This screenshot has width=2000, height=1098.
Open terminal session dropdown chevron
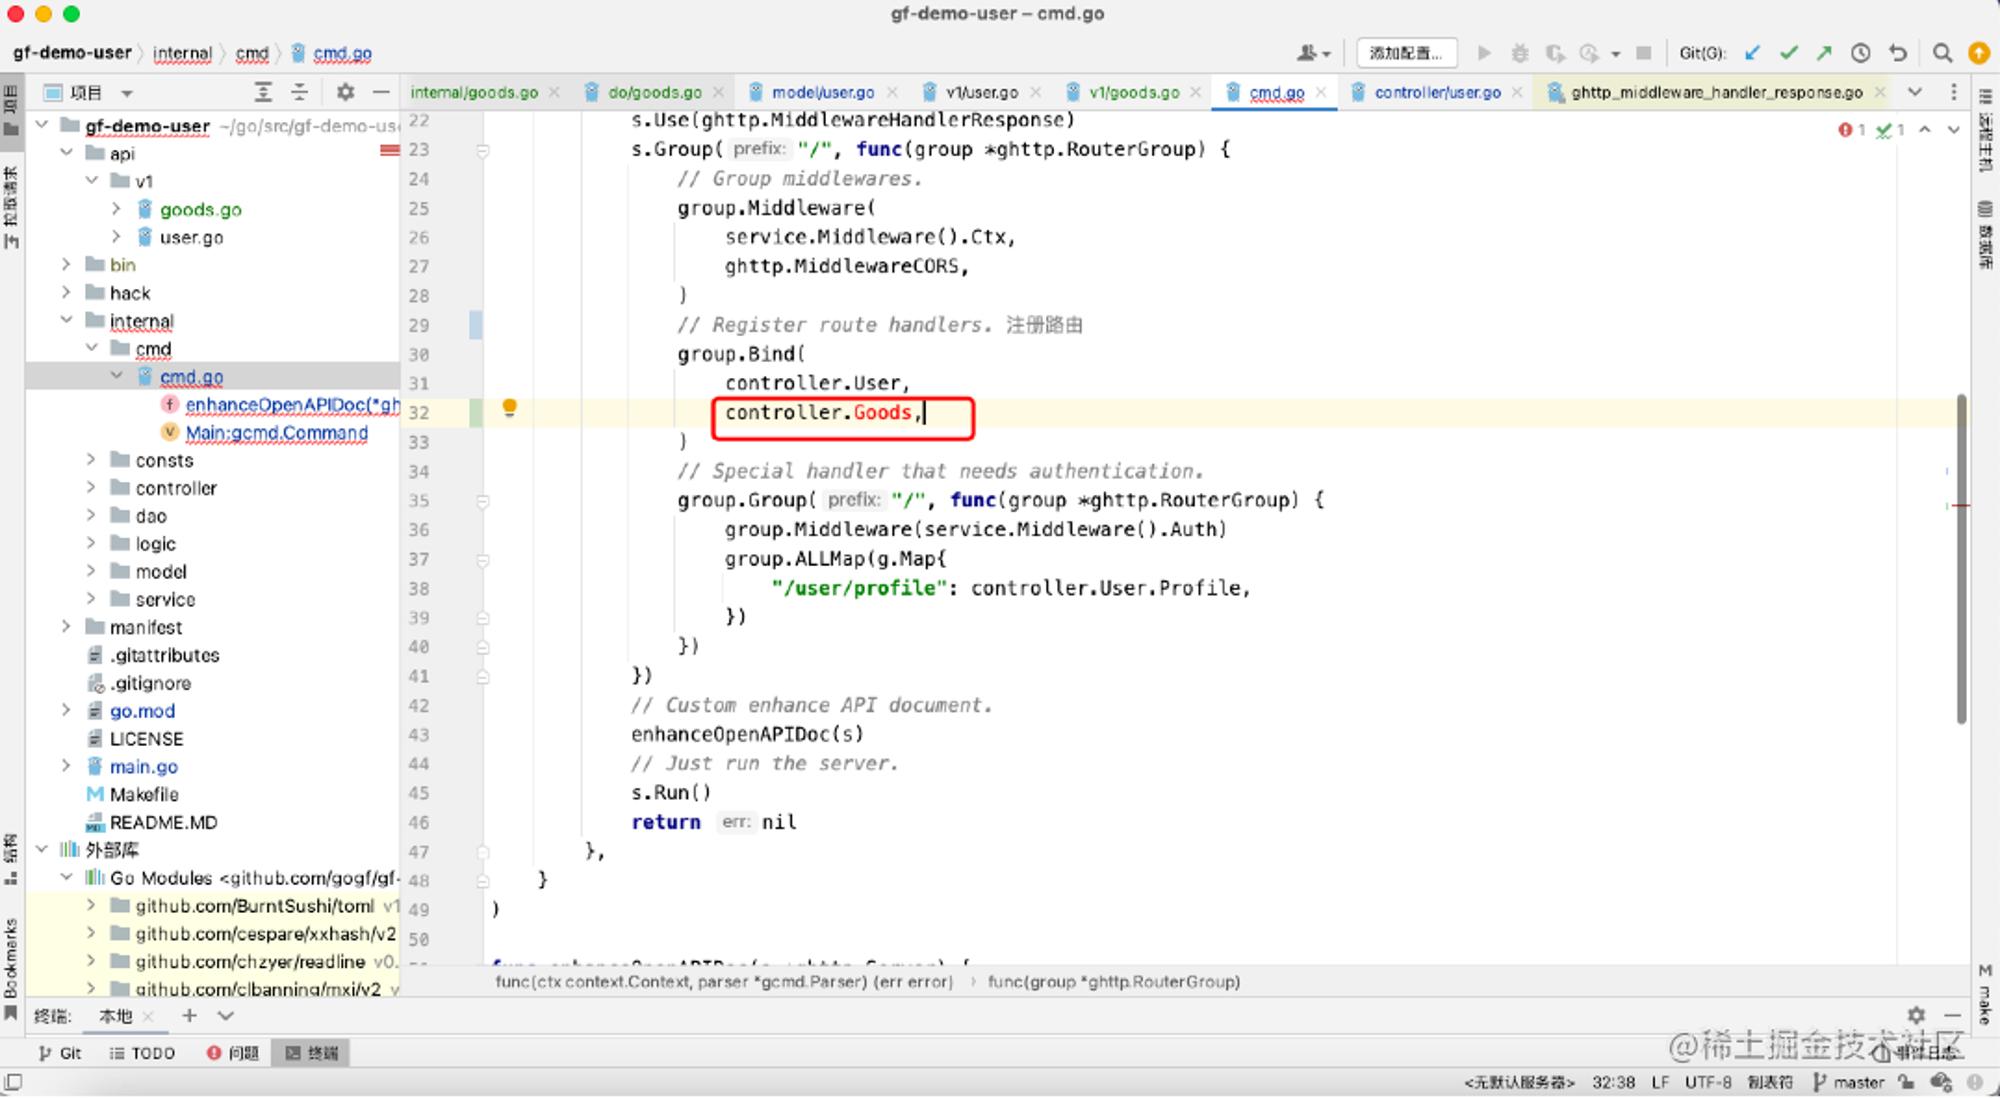[x=226, y=1016]
